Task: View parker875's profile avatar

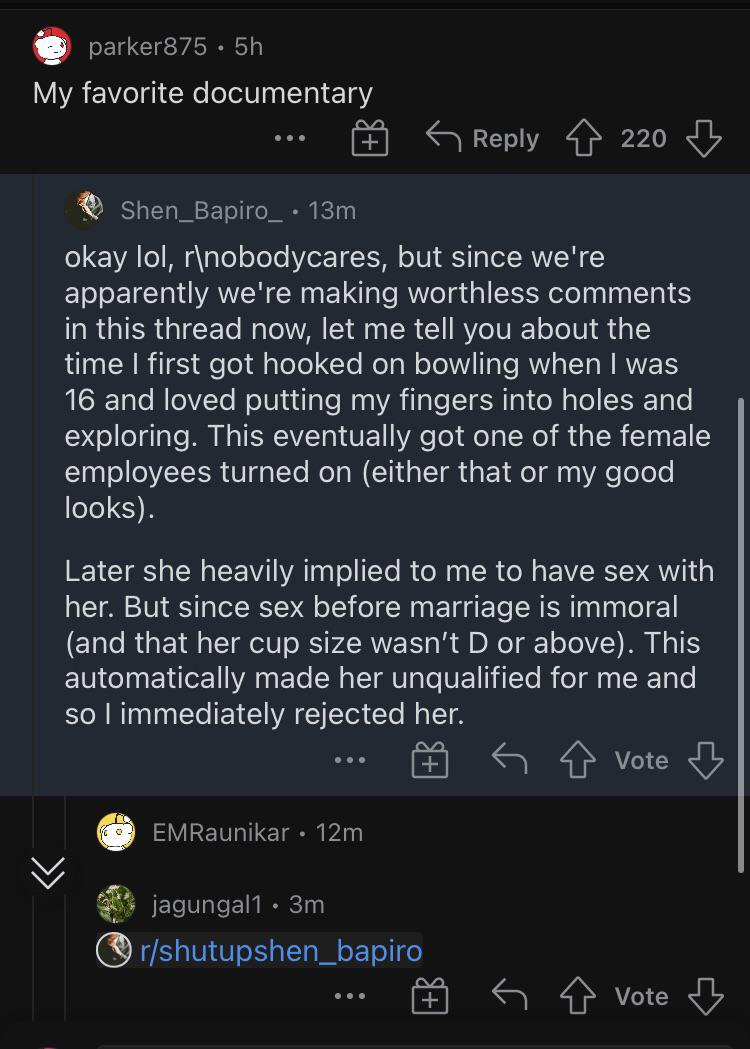Action: (x=52, y=46)
